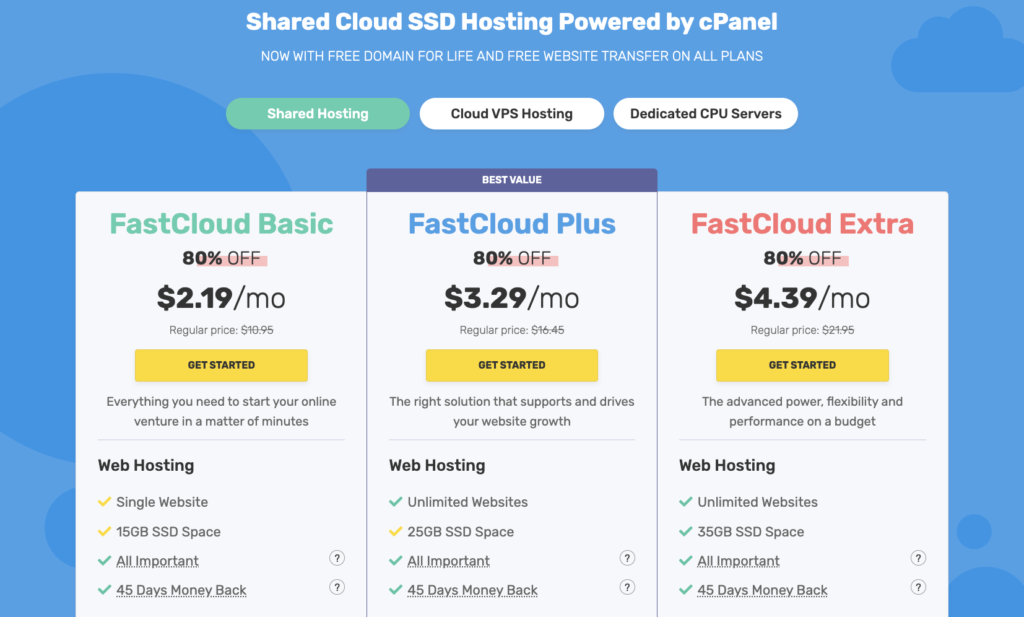Click regular price $10.95 text

pyautogui.click(x=221, y=330)
